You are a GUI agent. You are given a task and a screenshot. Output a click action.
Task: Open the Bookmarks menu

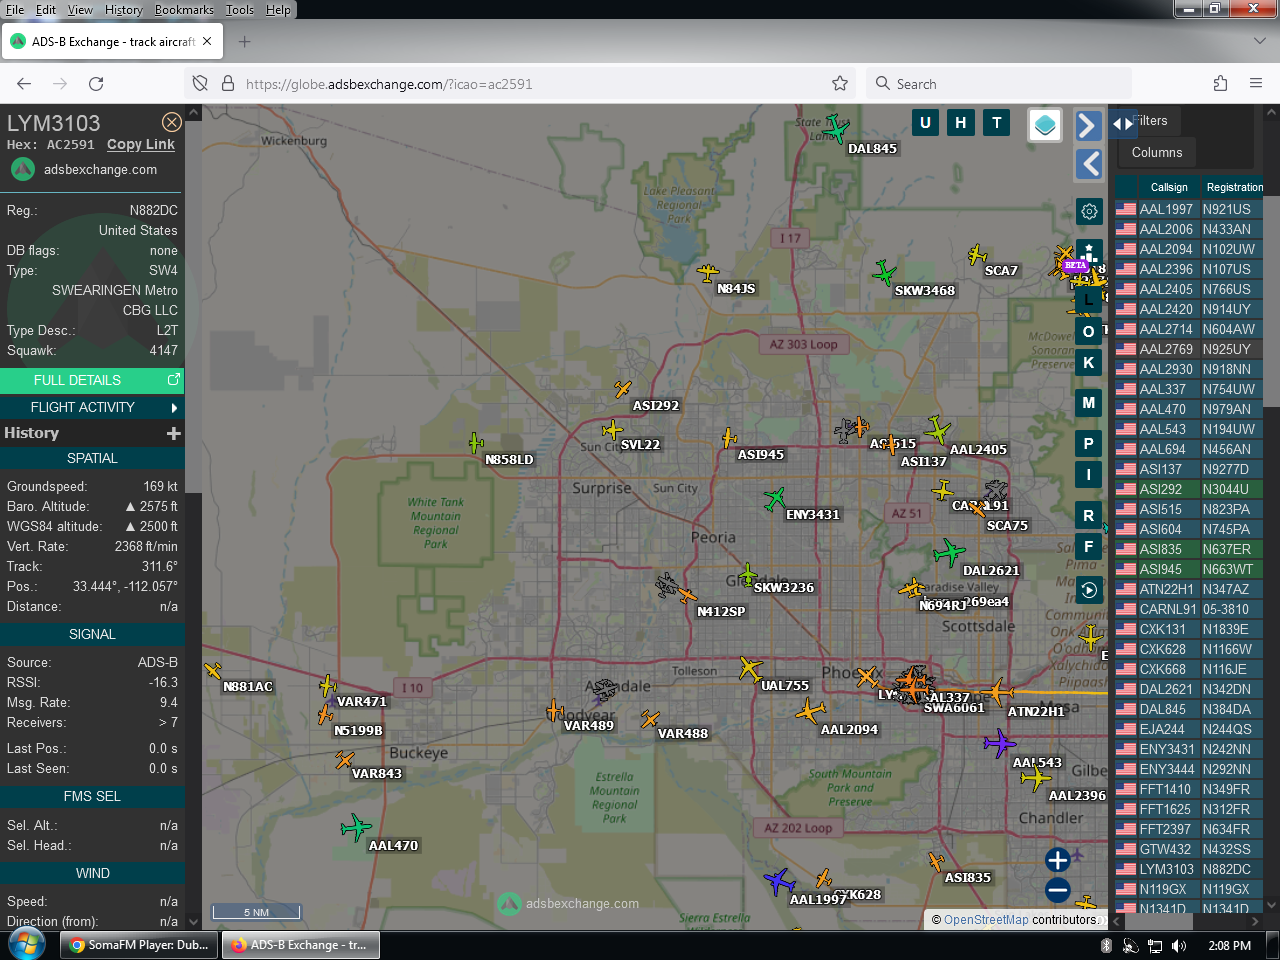click(184, 10)
